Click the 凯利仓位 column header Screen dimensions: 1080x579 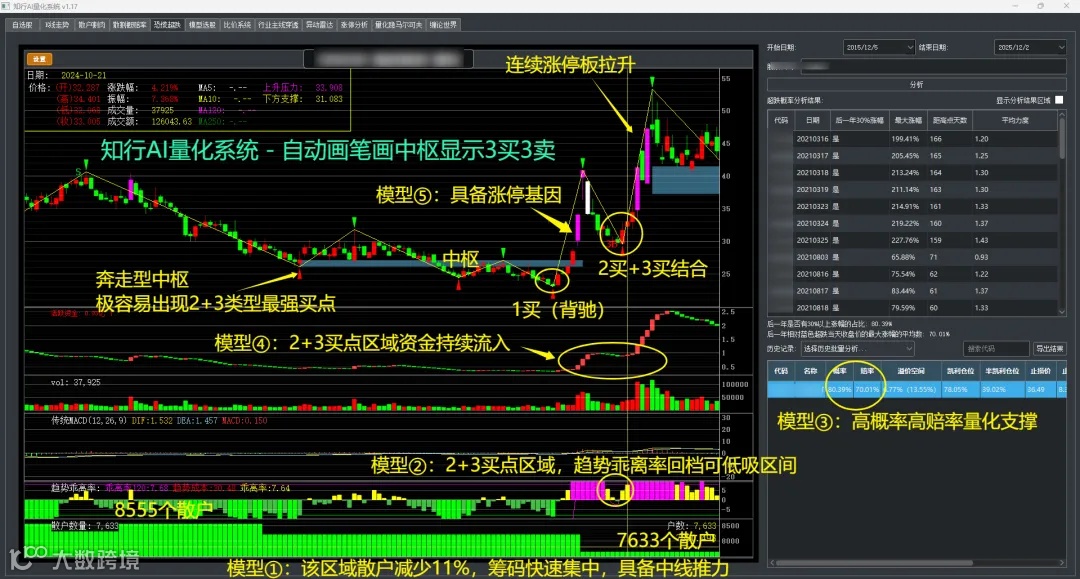(x=960, y=371)
